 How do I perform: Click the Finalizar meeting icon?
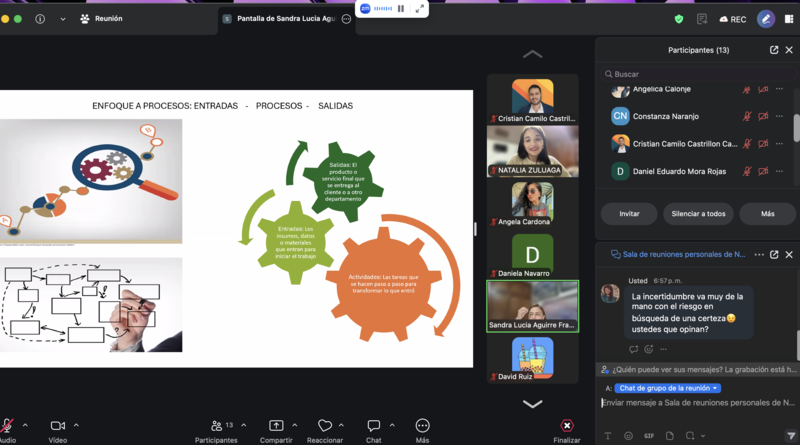[567, 426]
